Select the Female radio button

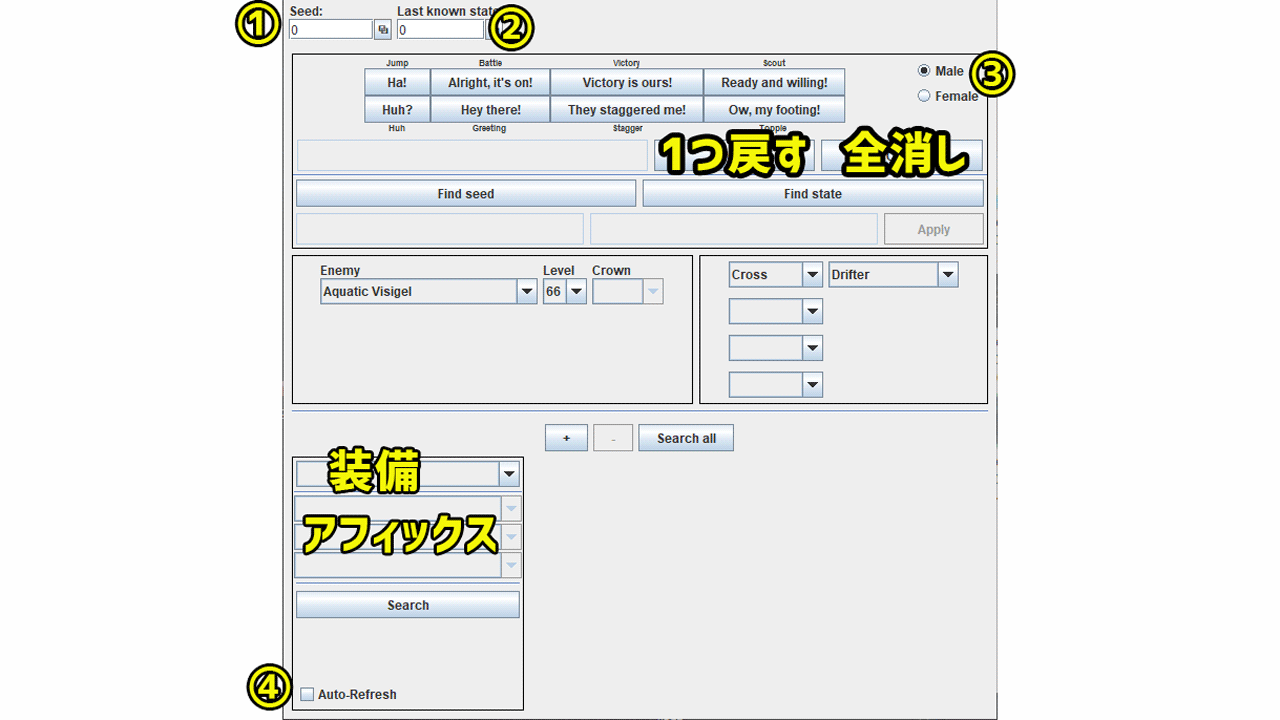[924, 96]
